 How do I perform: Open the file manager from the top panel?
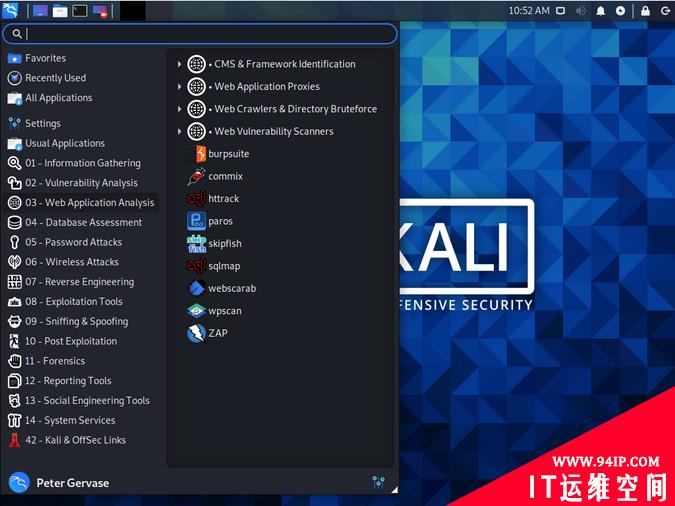click(x=60, y=11)
